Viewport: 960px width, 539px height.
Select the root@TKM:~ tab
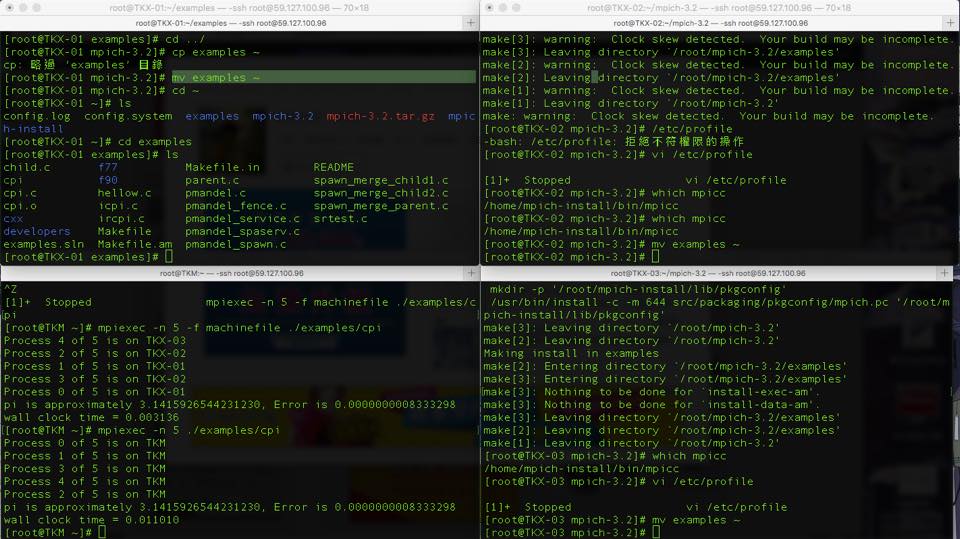pos(231,273)
